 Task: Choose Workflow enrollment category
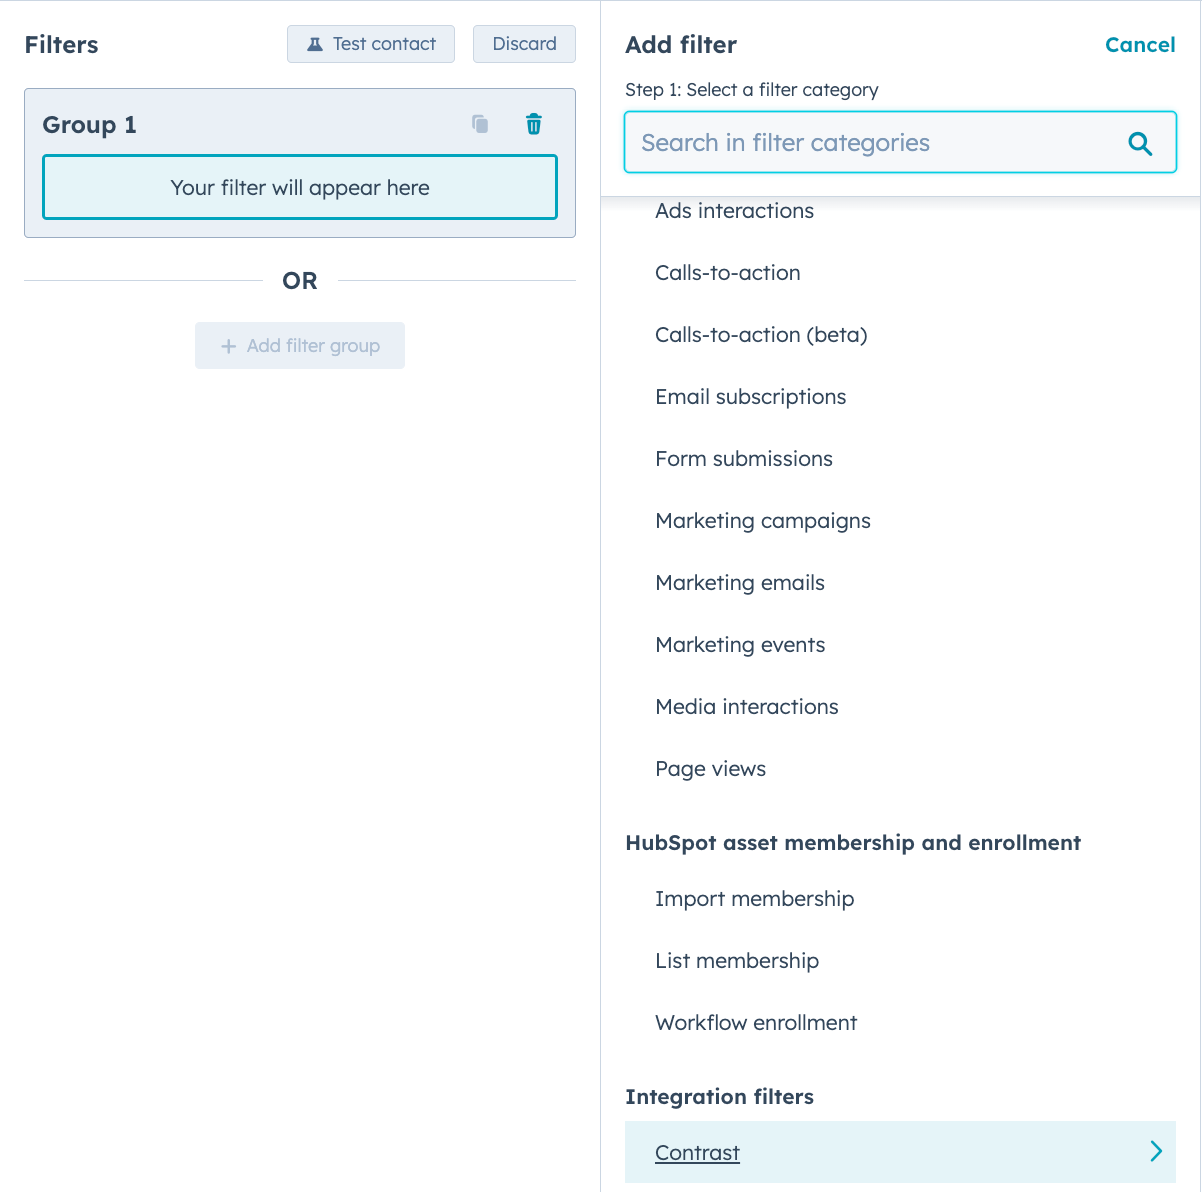(756, 1023)
